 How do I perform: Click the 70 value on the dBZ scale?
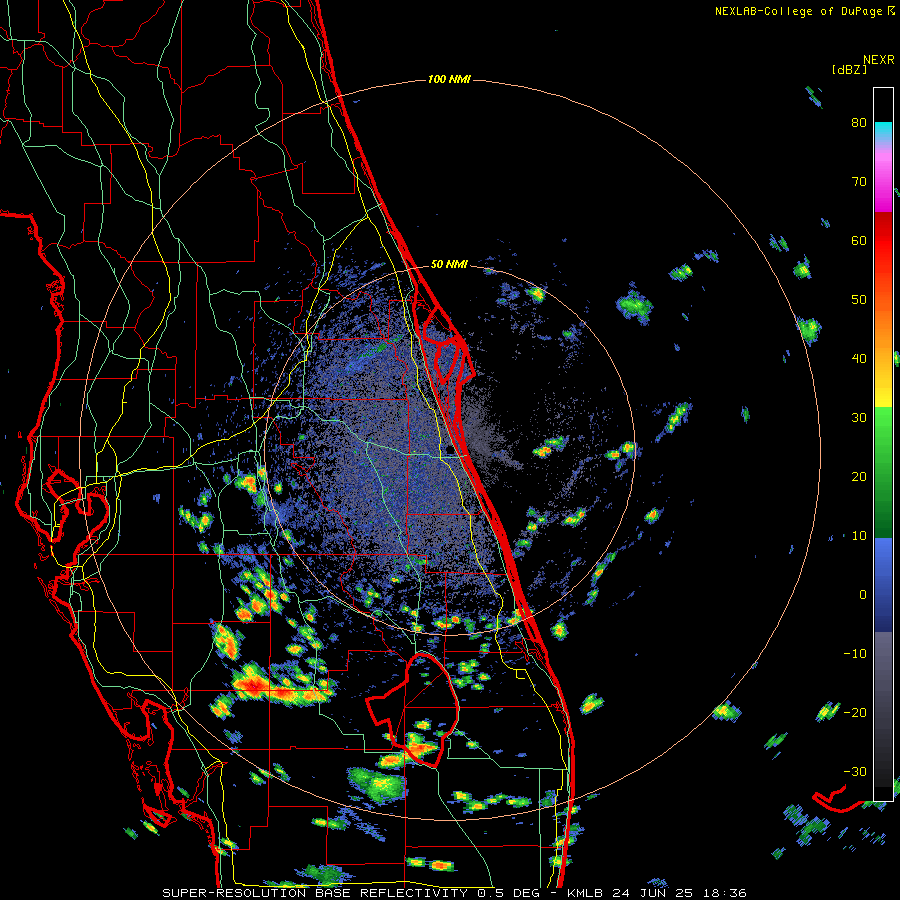(x=859, y=182)
